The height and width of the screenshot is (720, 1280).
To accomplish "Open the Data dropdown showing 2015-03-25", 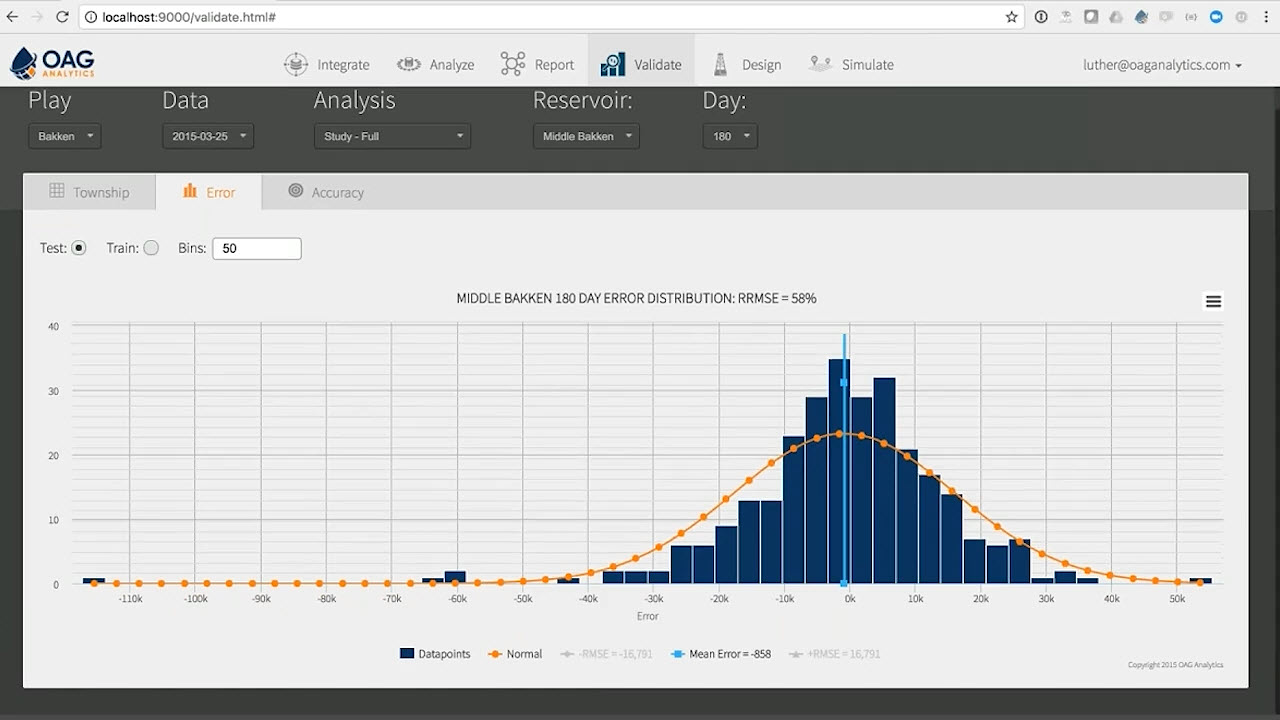I will point(208,136).
